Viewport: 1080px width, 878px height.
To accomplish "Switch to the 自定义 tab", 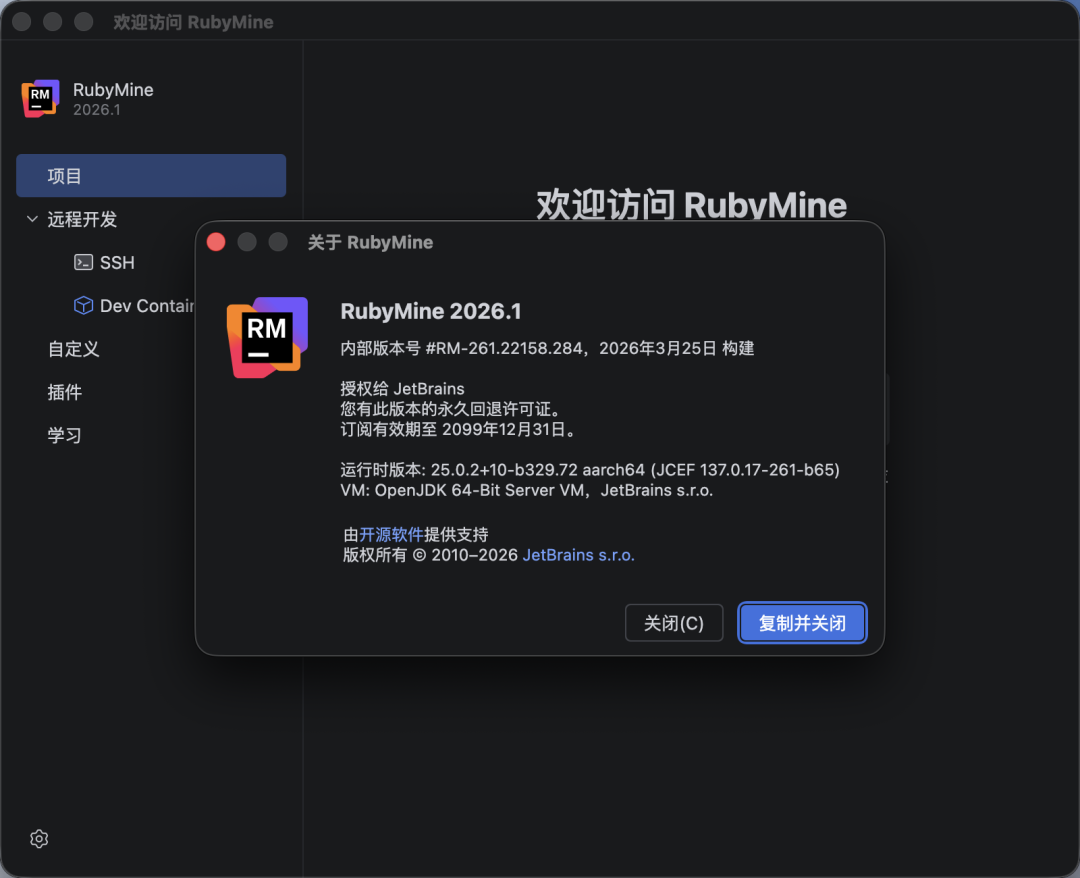I will tap(73, 349).
